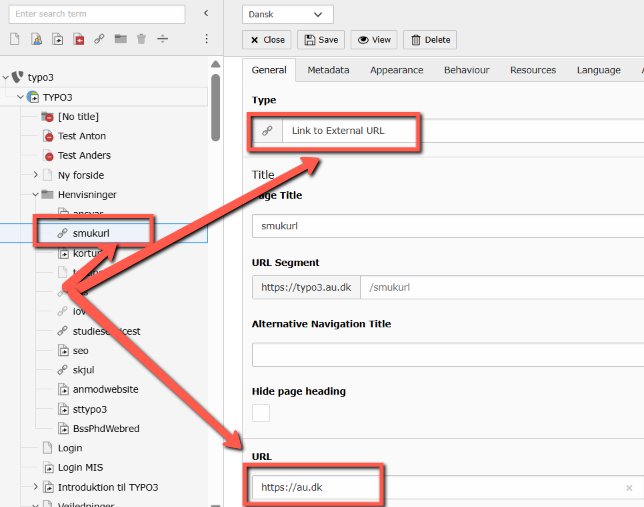Click the backend user section page icon
The width and height of the screenshot is (644, 507).
click(36, 39)
